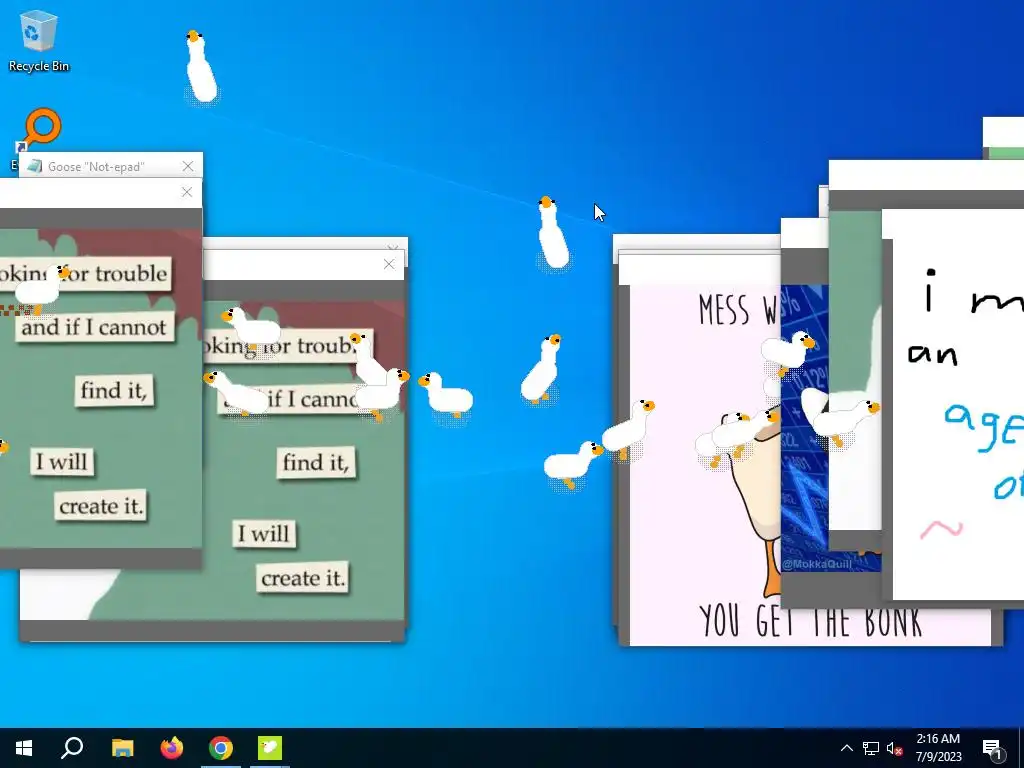Click the notepad icon in Goose Not-epad title
This screenshot has height=768, width=1024.
(x=35, y=167)
